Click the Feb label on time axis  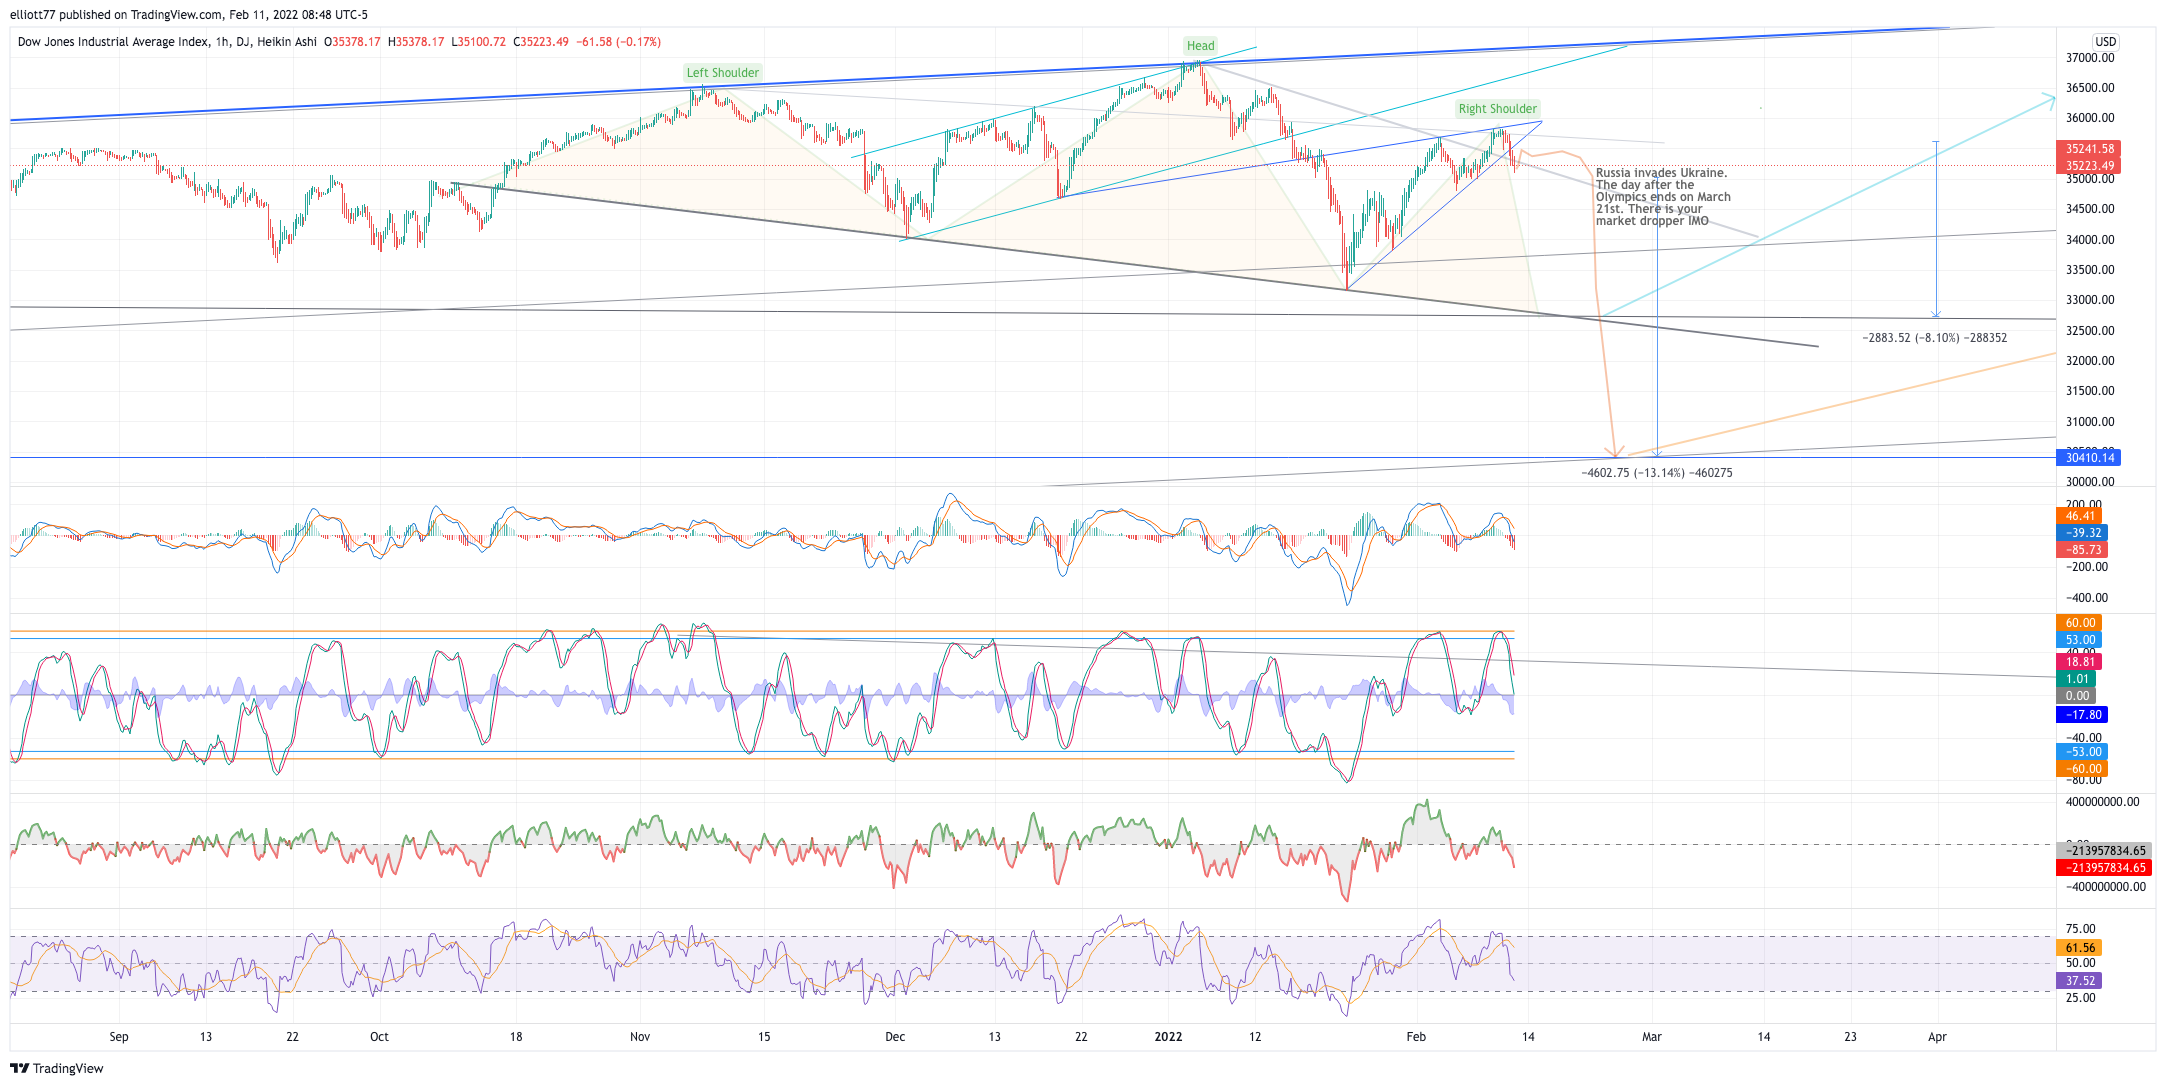point(1416,1037)
